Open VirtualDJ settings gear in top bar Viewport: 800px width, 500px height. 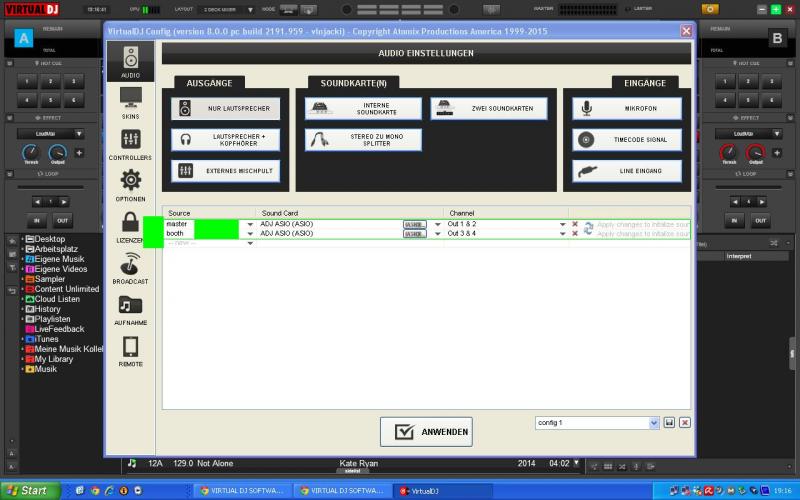[x=710, y=9]
